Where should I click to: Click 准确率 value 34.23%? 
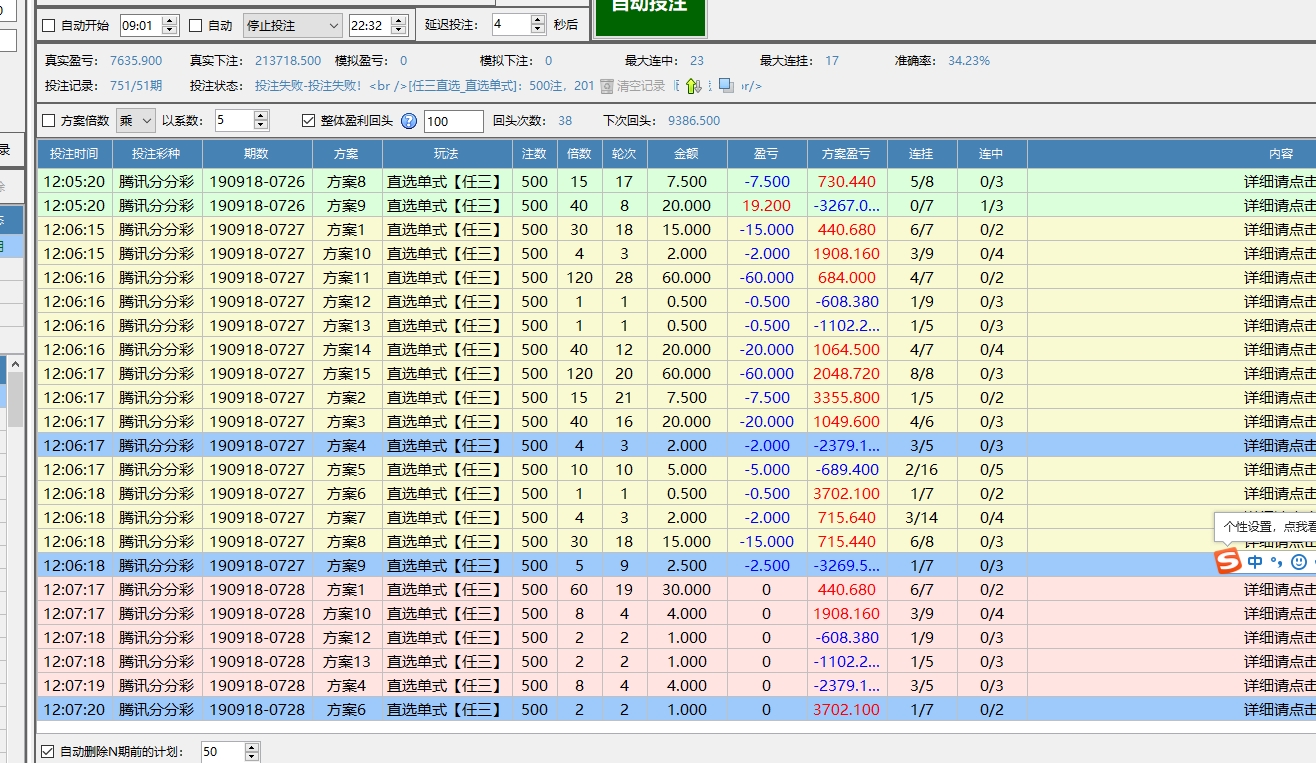(969, 61)
